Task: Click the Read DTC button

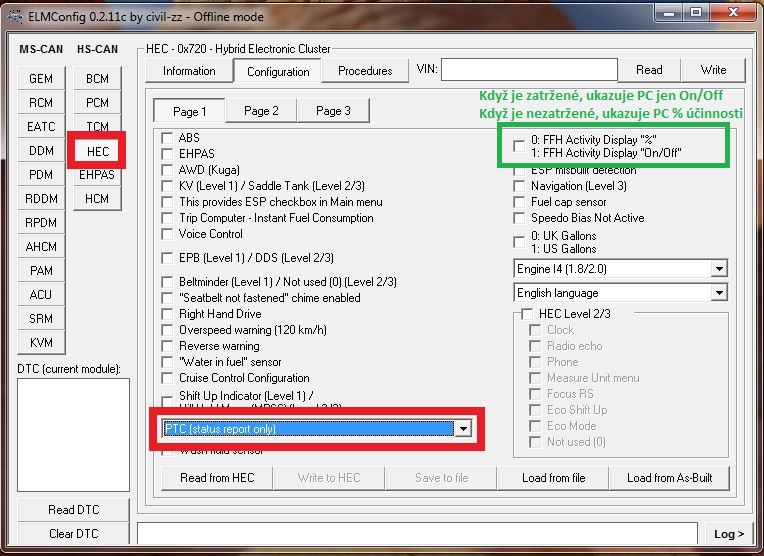Action: [x=74, y=510]
